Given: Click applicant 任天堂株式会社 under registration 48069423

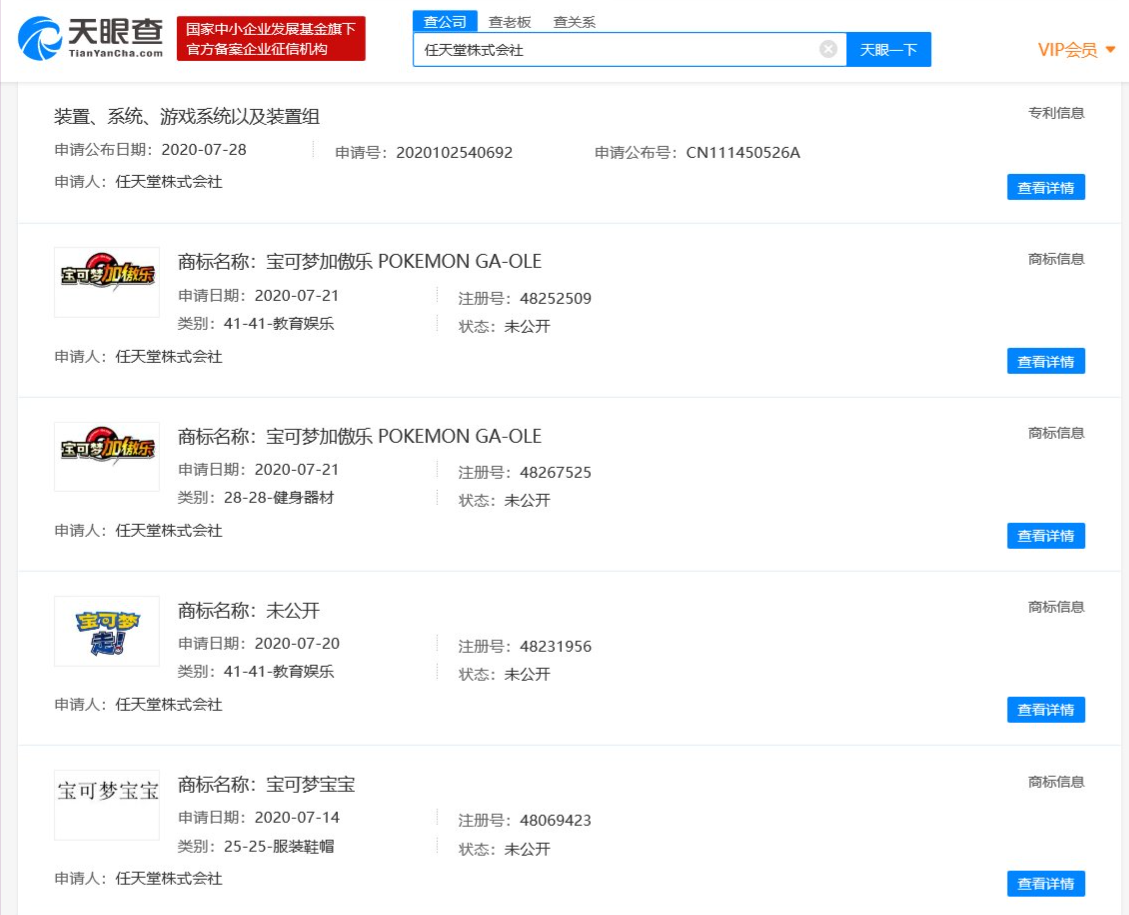Looking at the screenshot, I should pos(168,879).
